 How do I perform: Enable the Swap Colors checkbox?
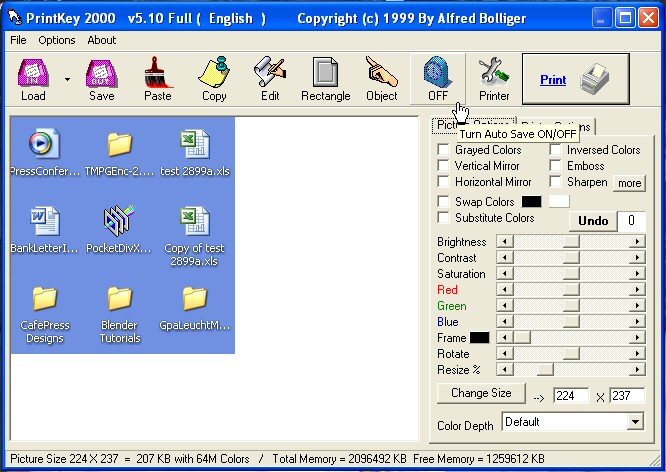point(443,201)
